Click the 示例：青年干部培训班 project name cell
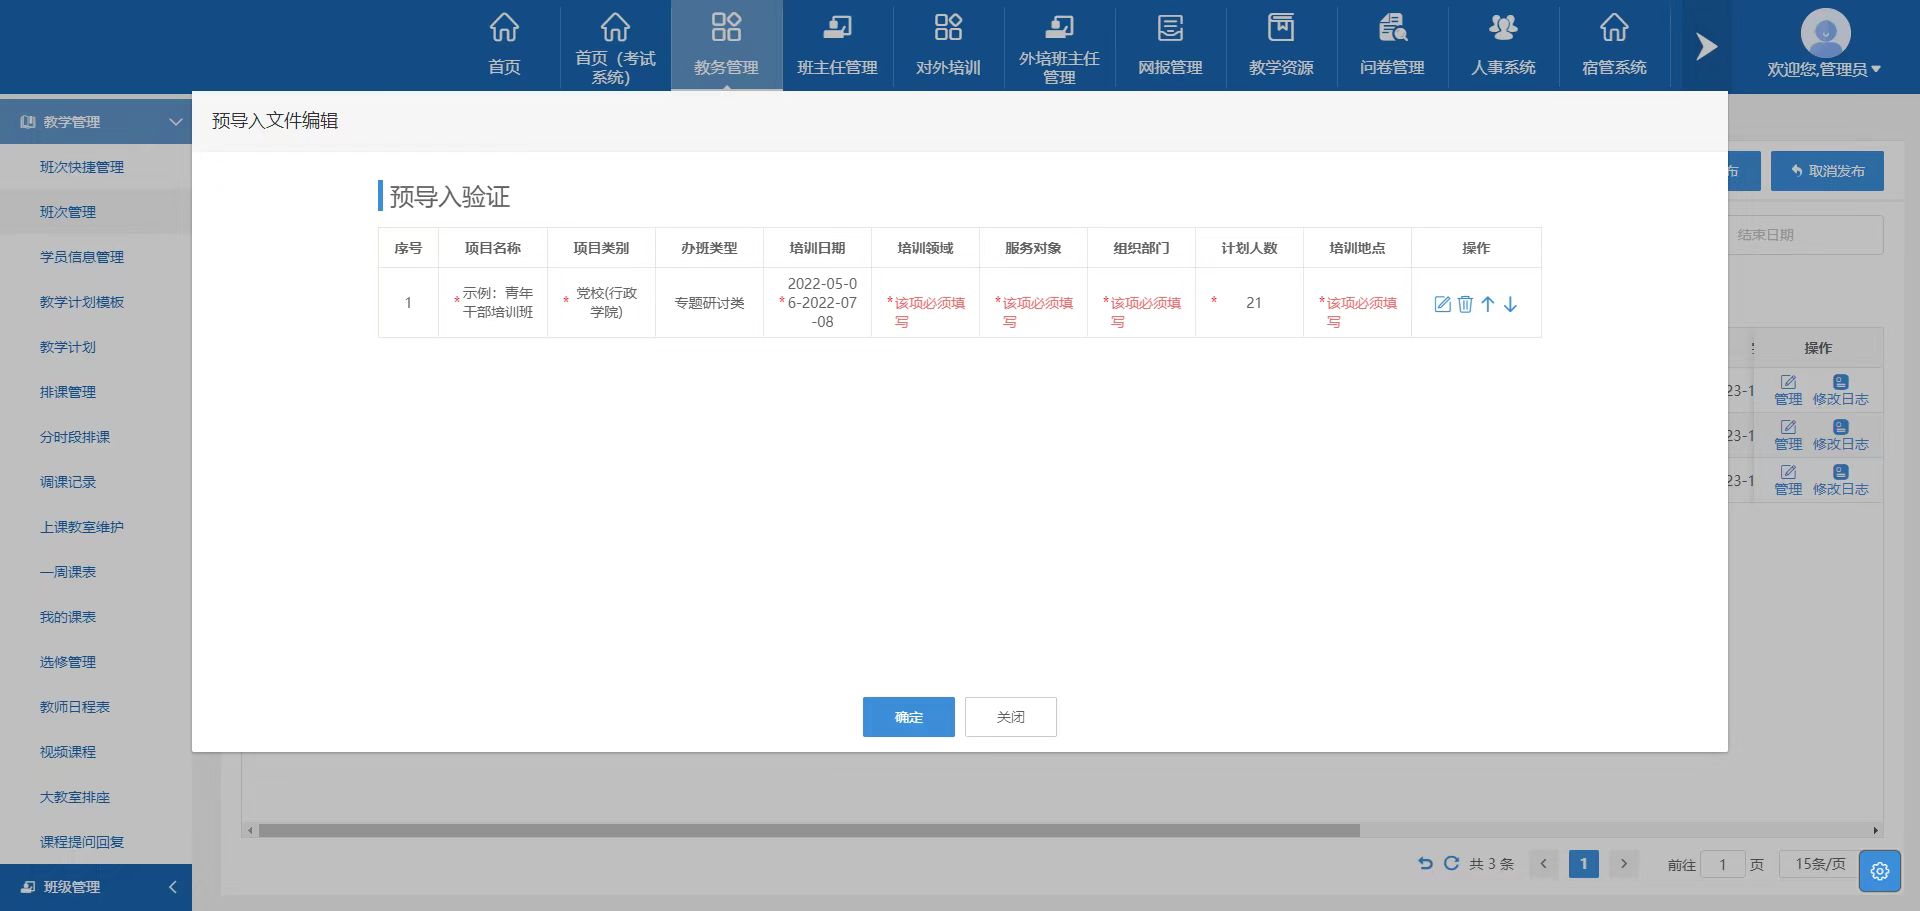1920x911 pixels. tap(493, 302)
